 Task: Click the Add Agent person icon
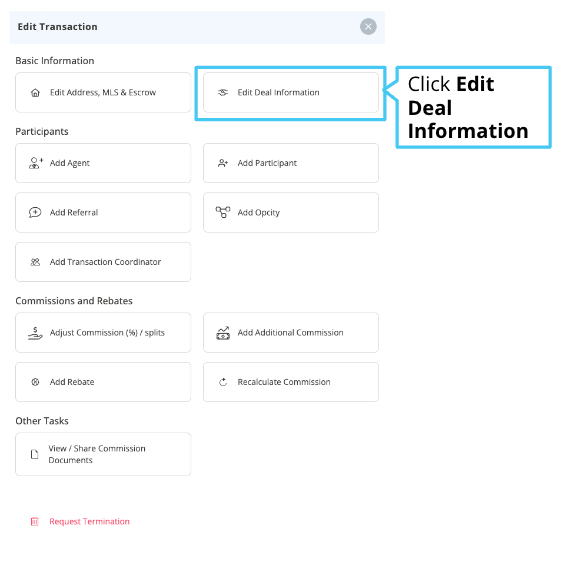click(x=36, y=163)
